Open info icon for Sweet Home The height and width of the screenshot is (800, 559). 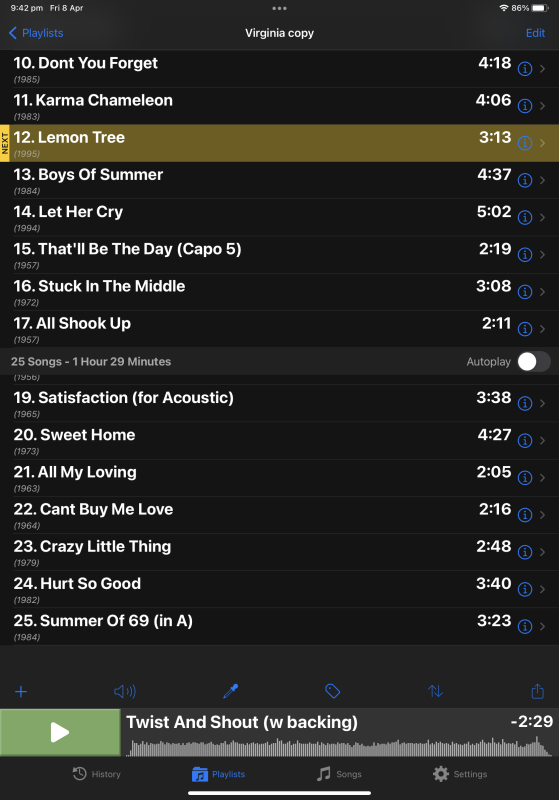coord(525,440)
